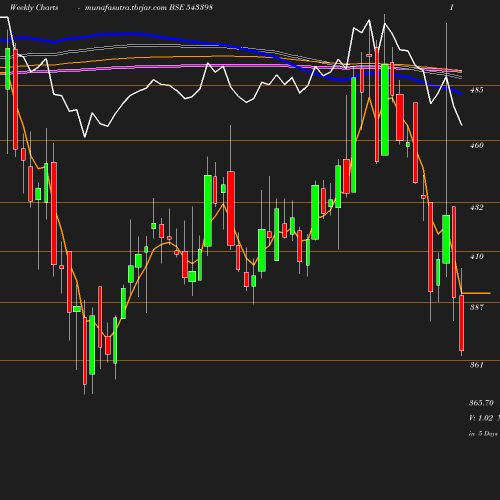Click the 365.70 closing price value
This screenshot has width=500, height=500.
481,403
